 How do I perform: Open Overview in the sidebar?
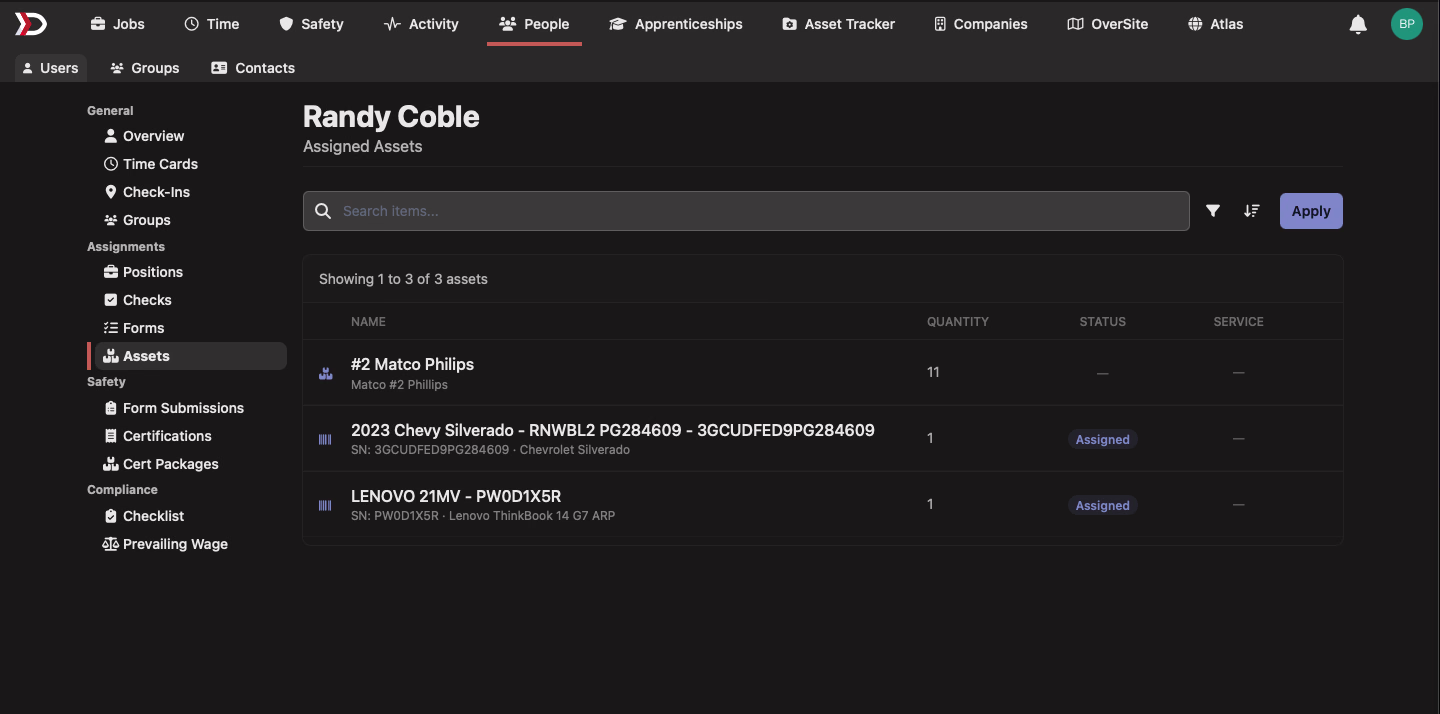point(153,136)
